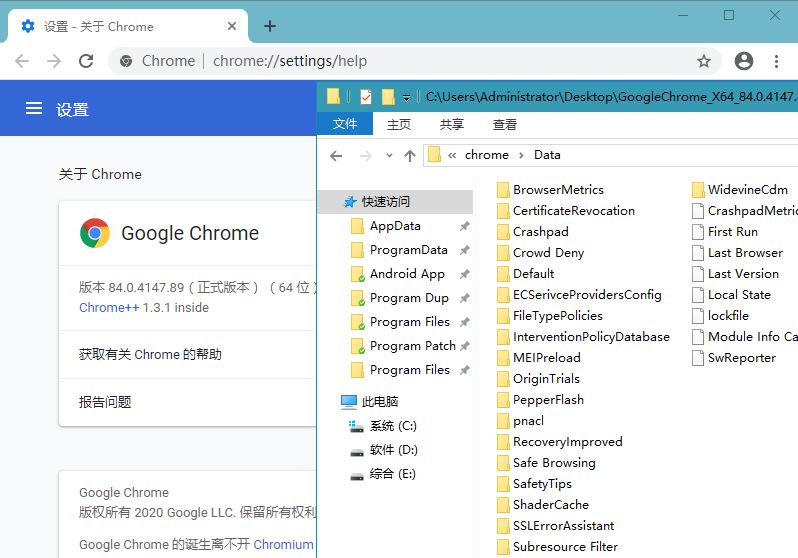Image resolution: width=798 pixels, height=558 pixels.
Task: Open 报告问题 row
Action: 188,402
